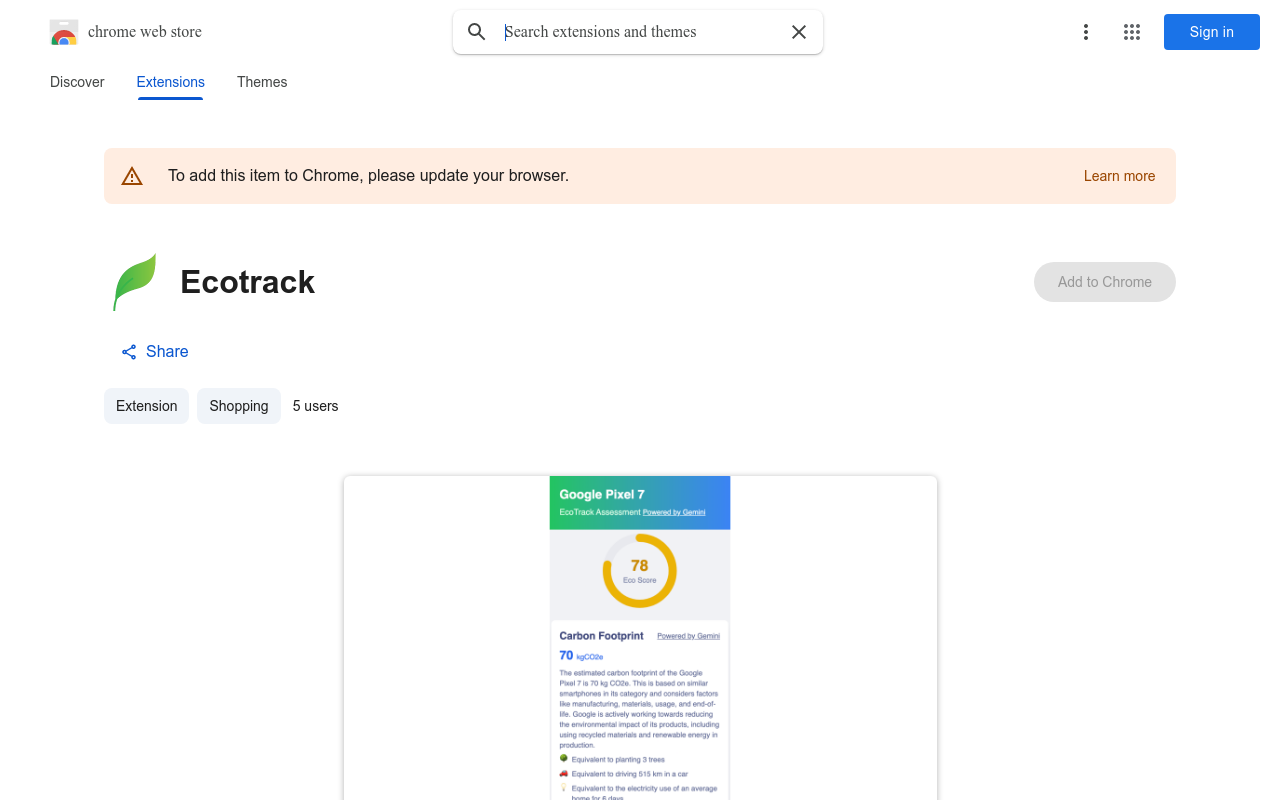Open the three-dot overflow menu
Screen dimensions: 1280x800
[x=1086, y=32]
